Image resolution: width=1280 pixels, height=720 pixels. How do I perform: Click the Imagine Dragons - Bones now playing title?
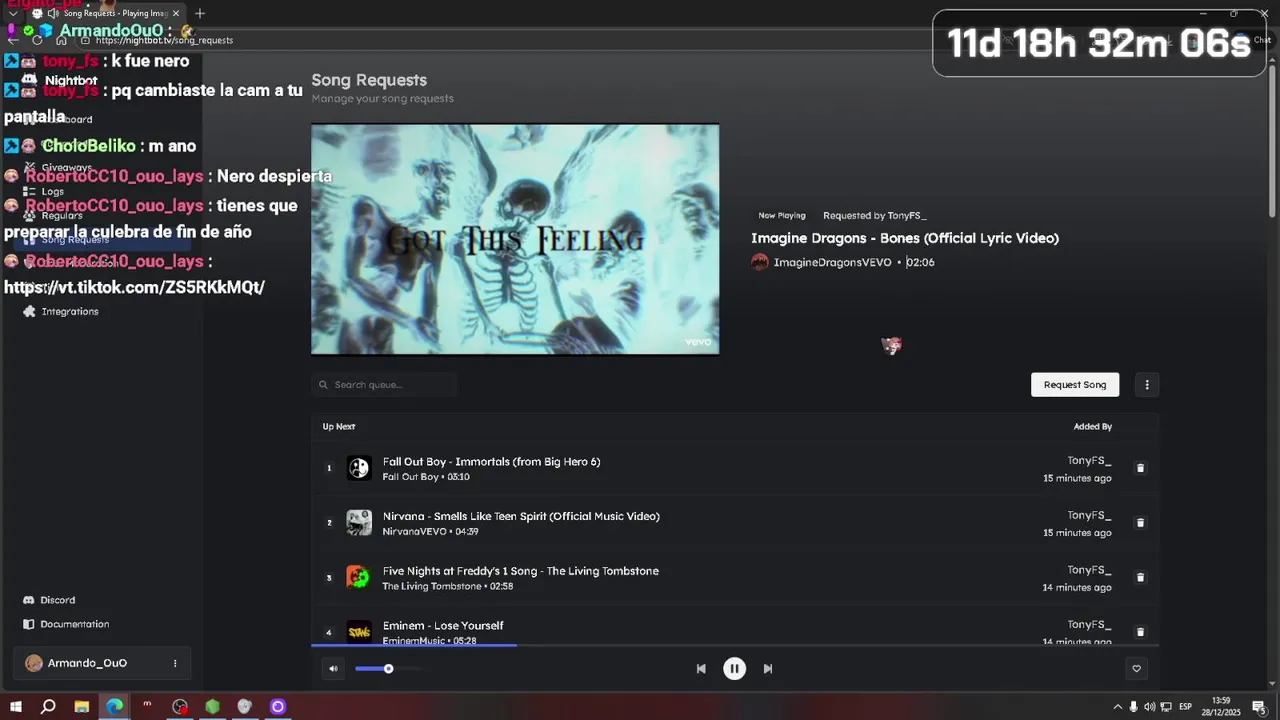tap(905, 238)
